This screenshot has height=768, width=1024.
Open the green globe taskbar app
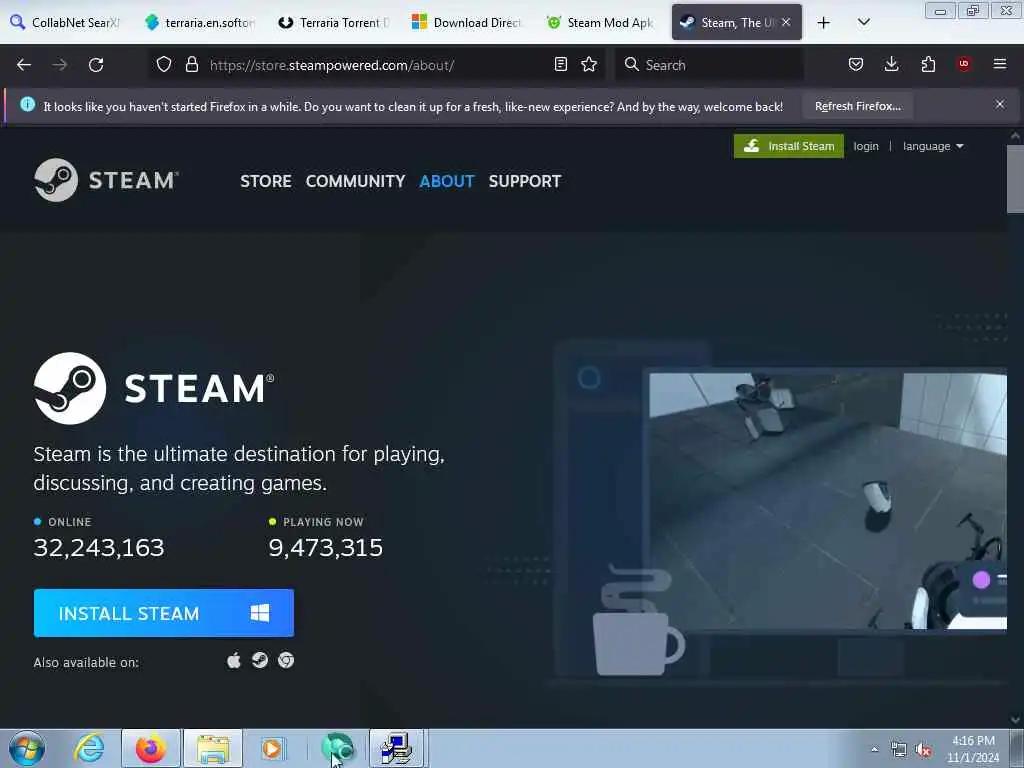point(337,748)
